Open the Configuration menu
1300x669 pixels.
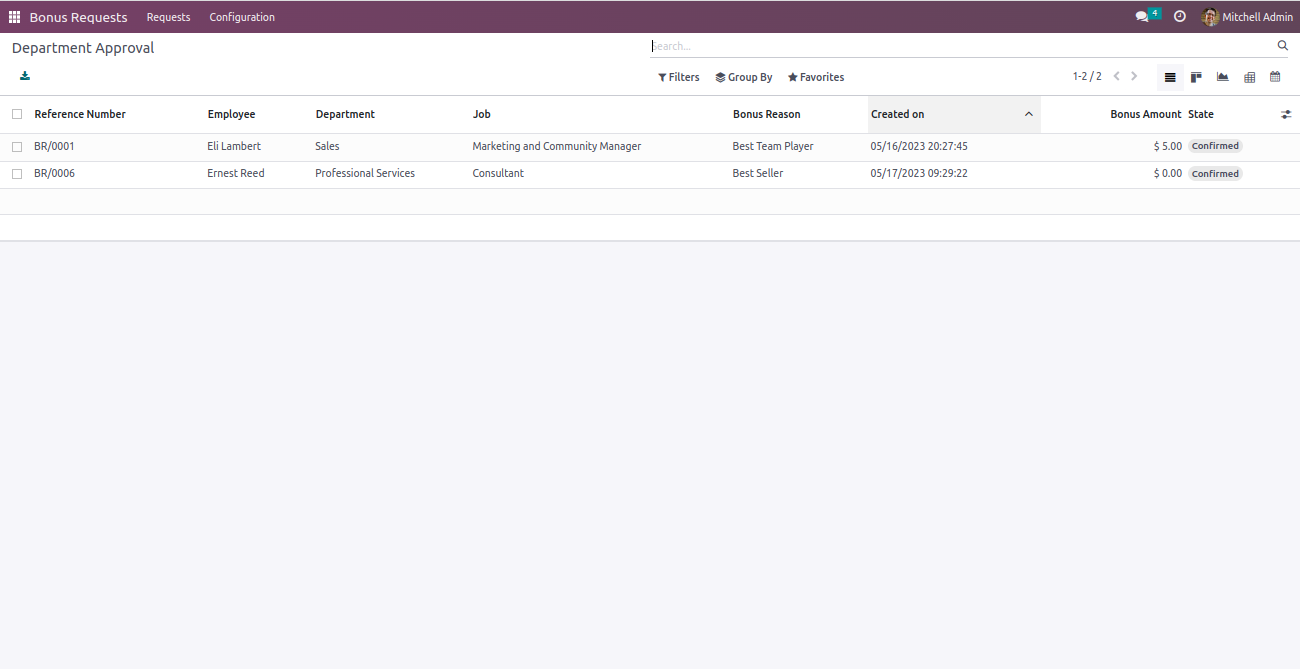click(x=242, y=17)
